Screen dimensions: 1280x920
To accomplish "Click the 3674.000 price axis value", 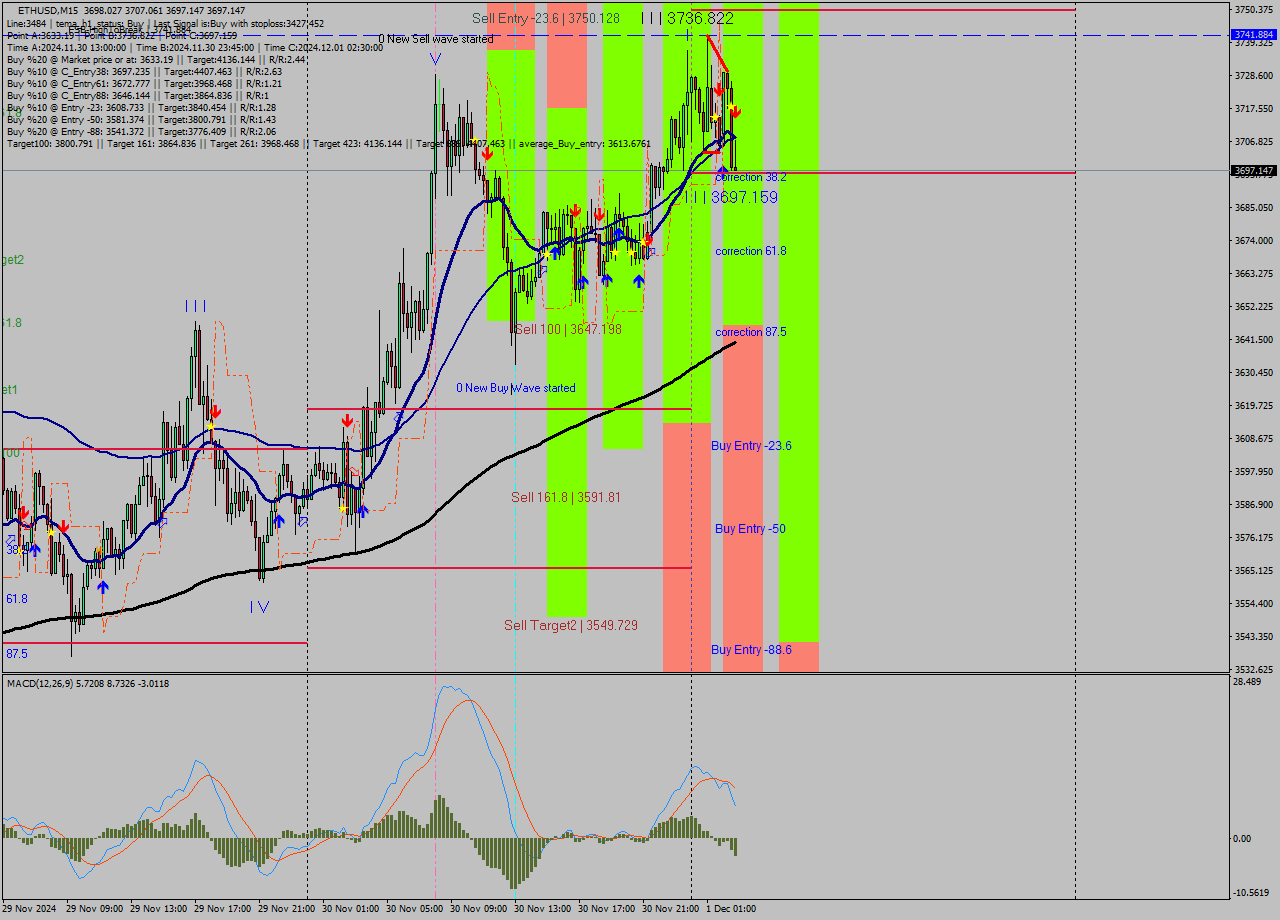I will tap(1254, 241).
